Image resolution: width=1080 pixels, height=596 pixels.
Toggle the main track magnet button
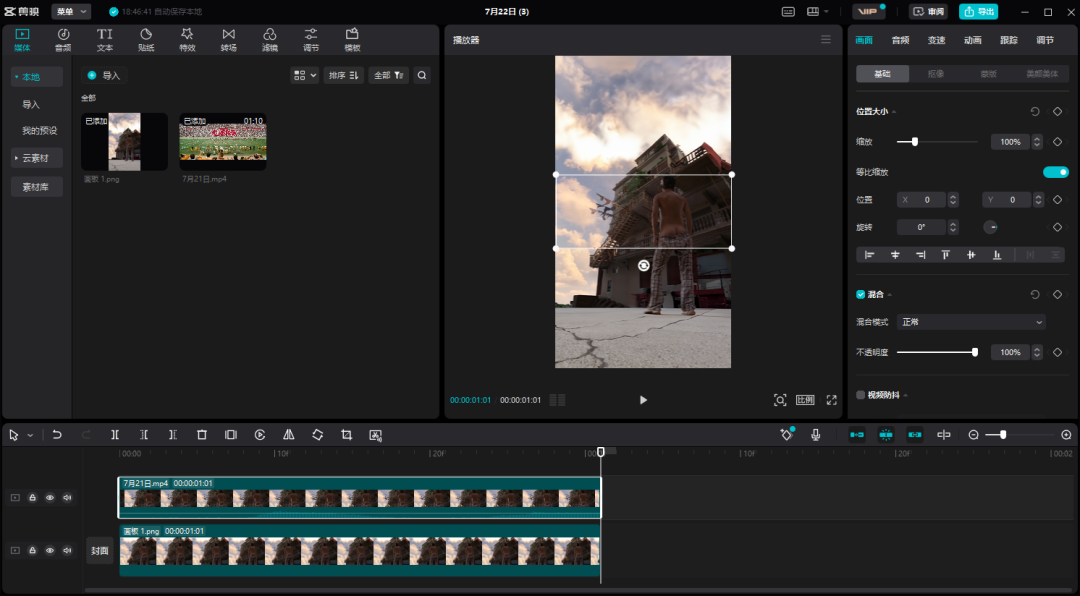click(x=857, y=435)
